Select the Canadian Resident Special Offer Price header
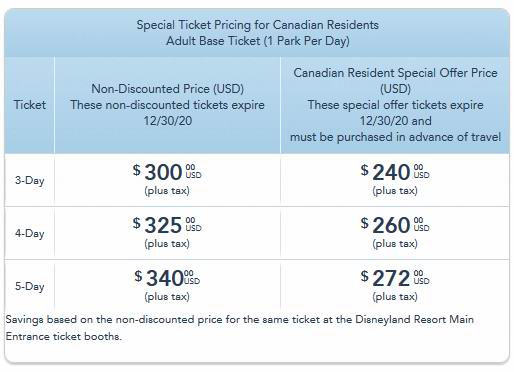 pyautogui.click(x=395, y=81)
